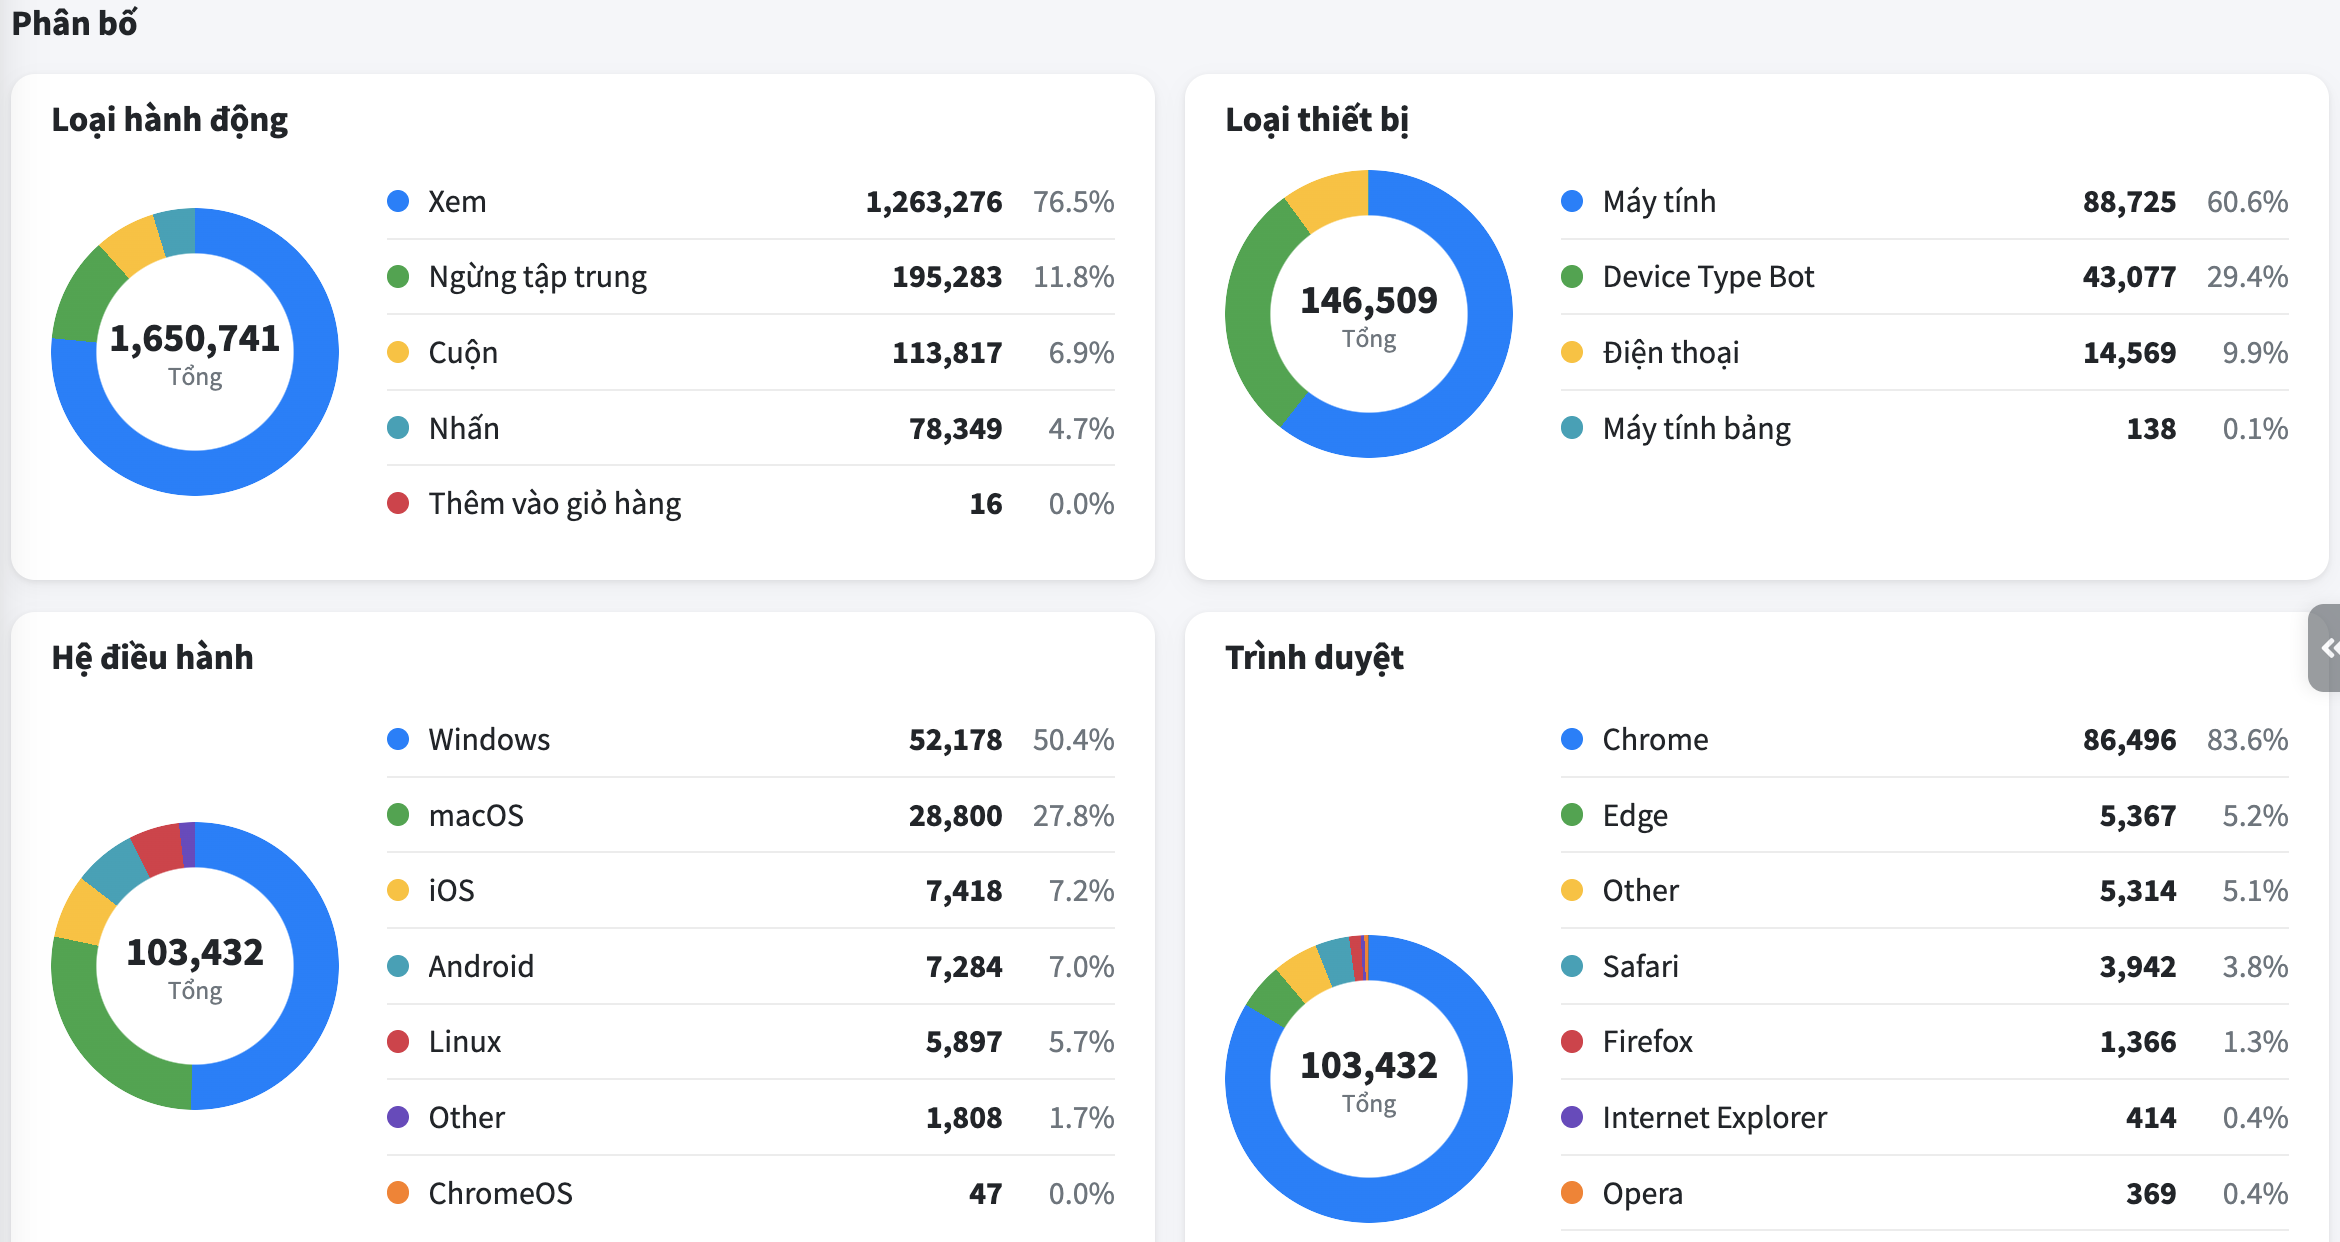Click the operating system donut chart center
This screenshot has width=2340, height=1242.
pyautogui.click(x=195, y=966)
